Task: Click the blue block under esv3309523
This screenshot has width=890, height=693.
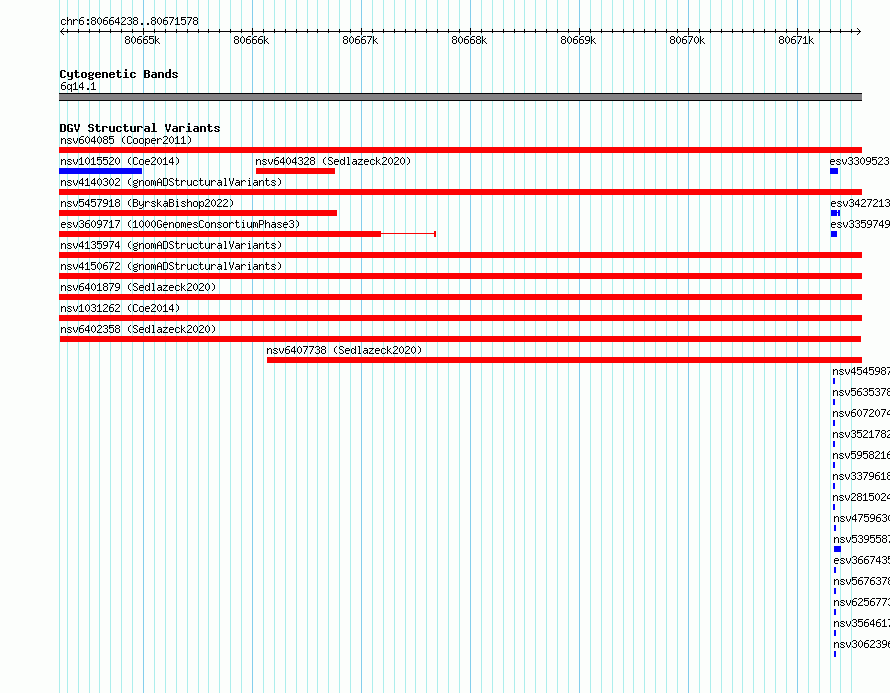Action: [x=834, y=171]
